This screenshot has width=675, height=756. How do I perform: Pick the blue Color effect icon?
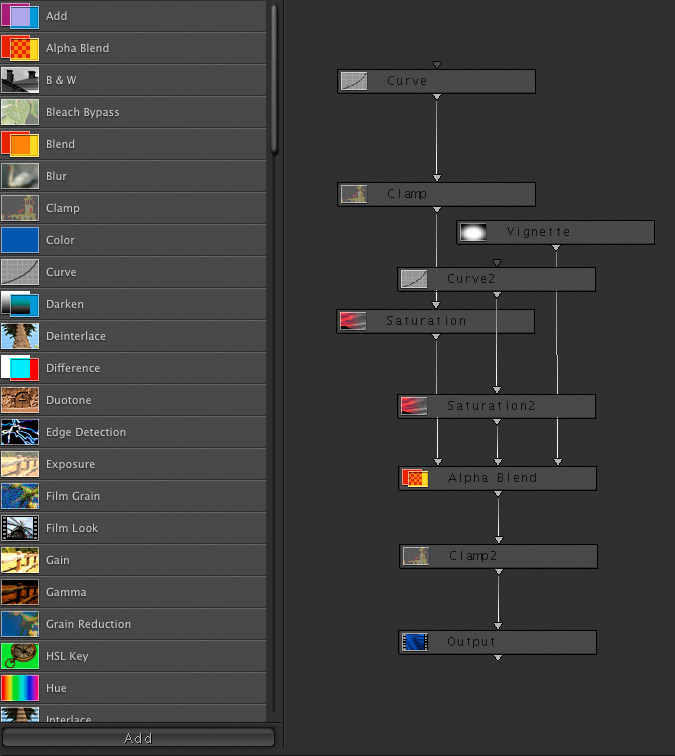click(20, 240)
